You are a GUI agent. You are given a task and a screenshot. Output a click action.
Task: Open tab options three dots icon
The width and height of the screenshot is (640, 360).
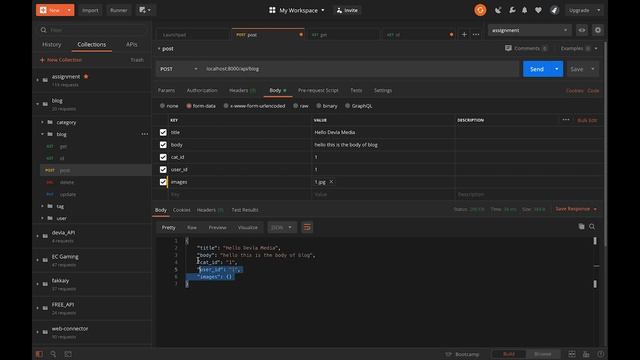(476, 35)
